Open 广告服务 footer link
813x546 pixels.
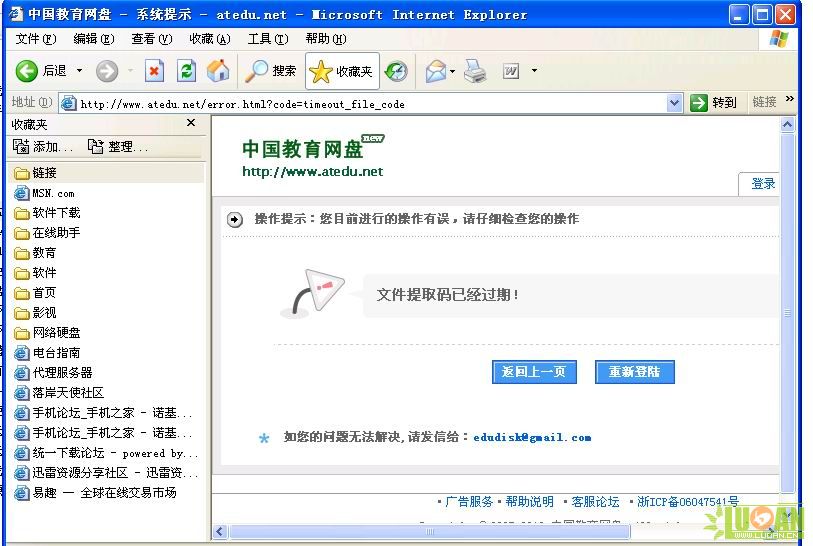point(469,501)
